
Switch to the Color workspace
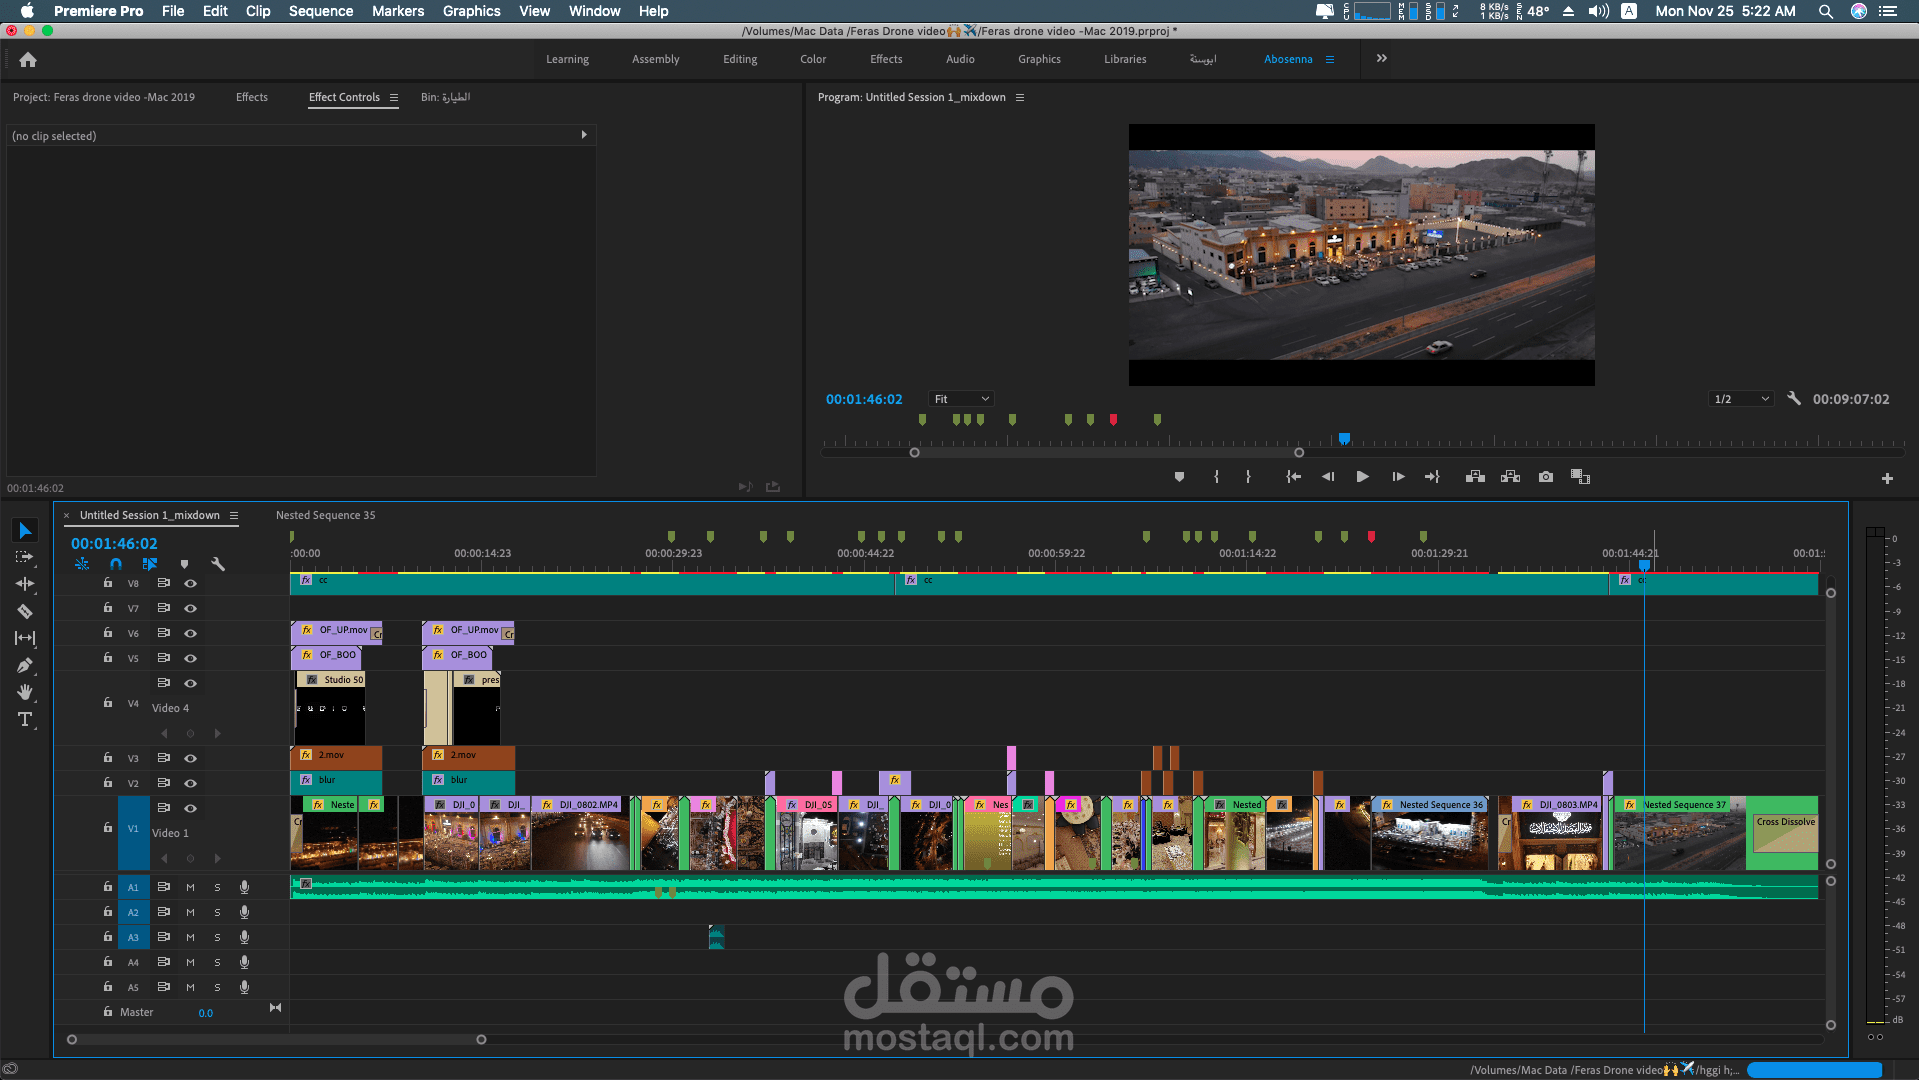tap(813, 59)
